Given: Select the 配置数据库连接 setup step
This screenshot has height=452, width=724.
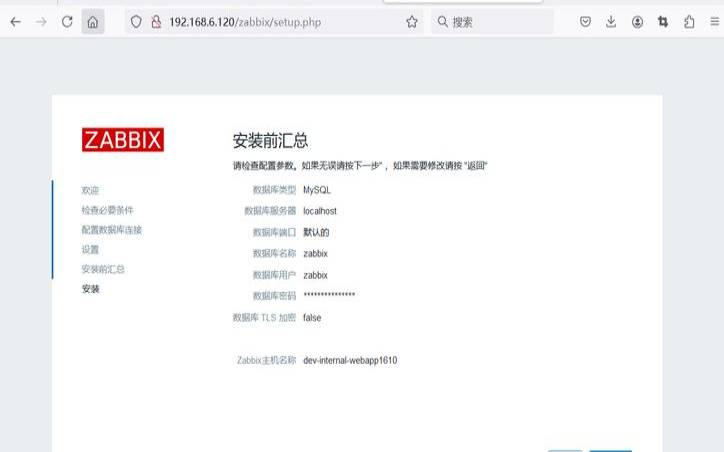Looking at the screenshot, I should tap(111, 230).
